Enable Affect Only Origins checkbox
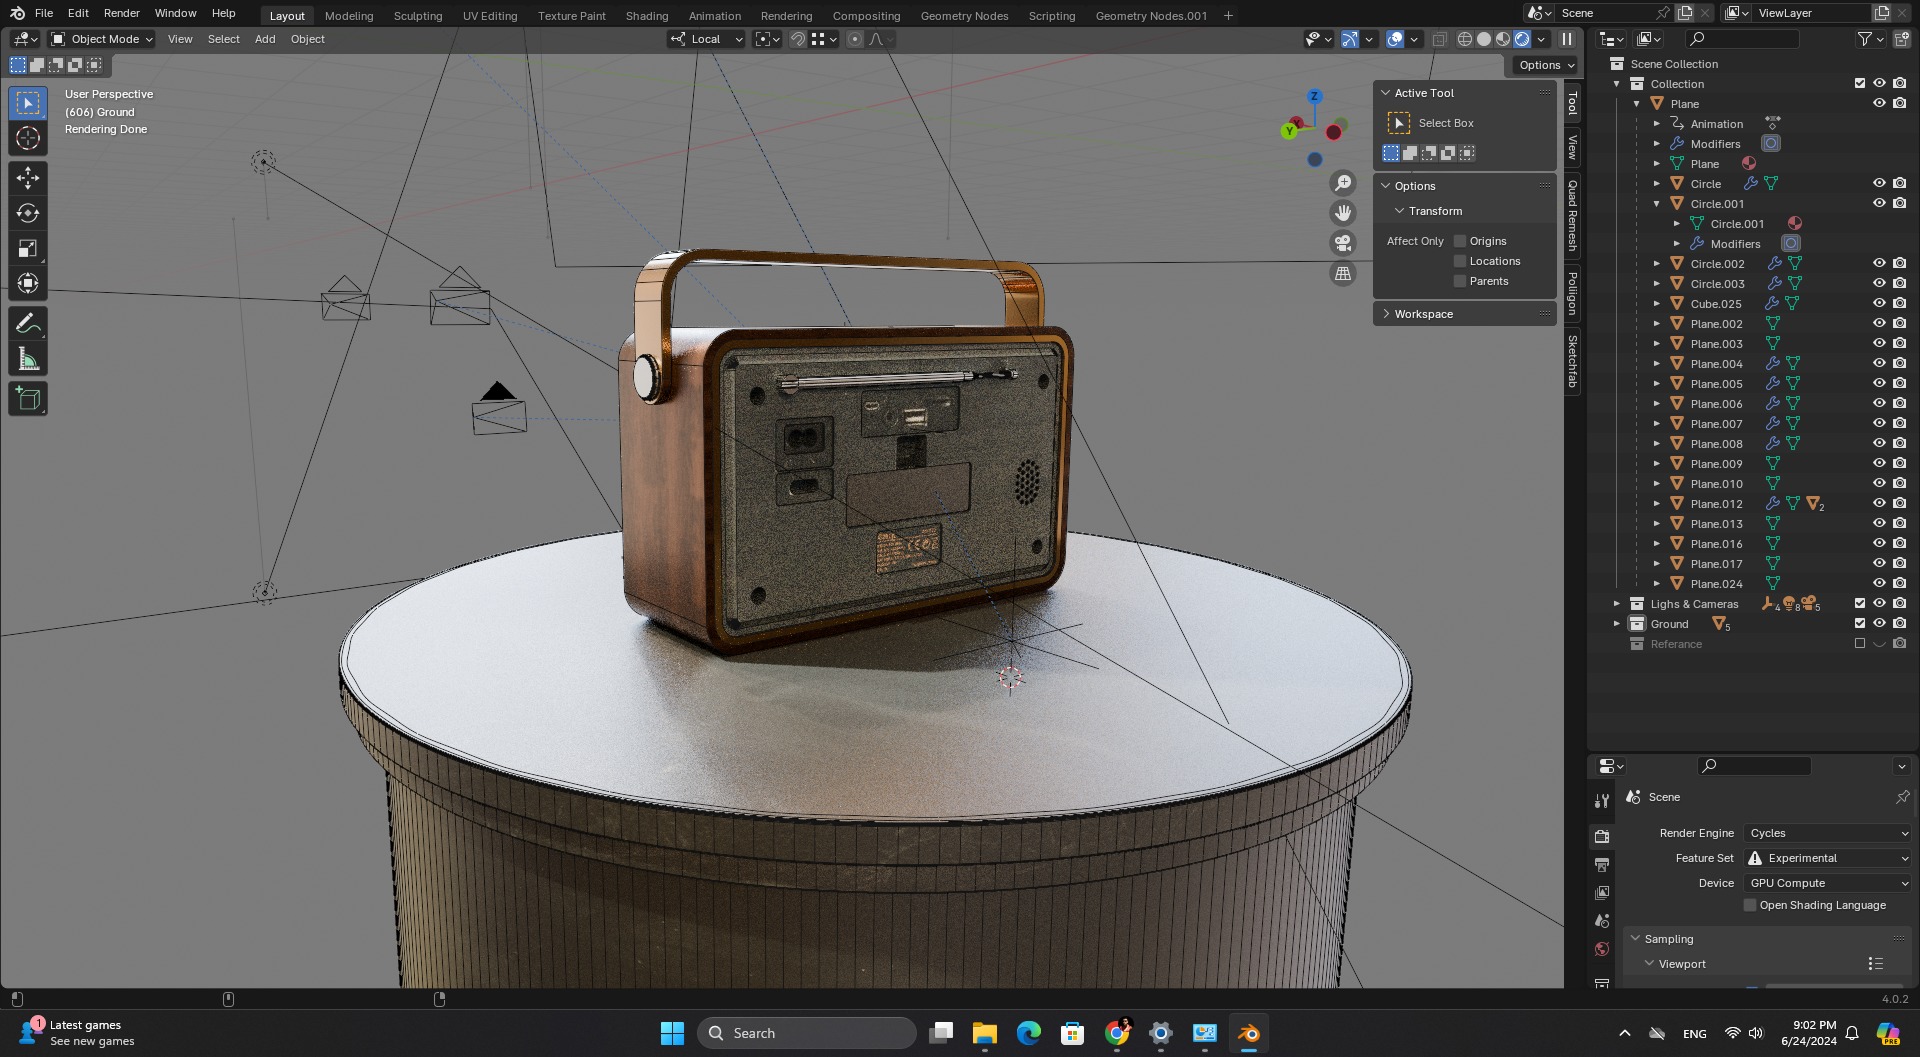This screenshot has width=1920, height=1057. click(1460, 241)
